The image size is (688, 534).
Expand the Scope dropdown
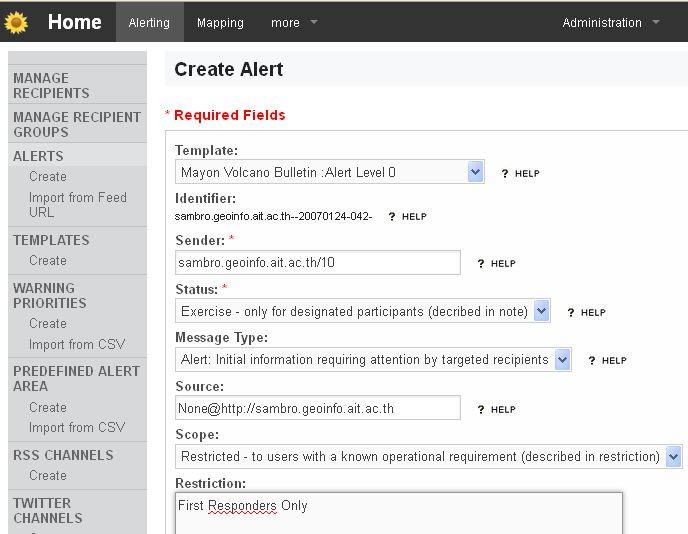tap(673, 456)
